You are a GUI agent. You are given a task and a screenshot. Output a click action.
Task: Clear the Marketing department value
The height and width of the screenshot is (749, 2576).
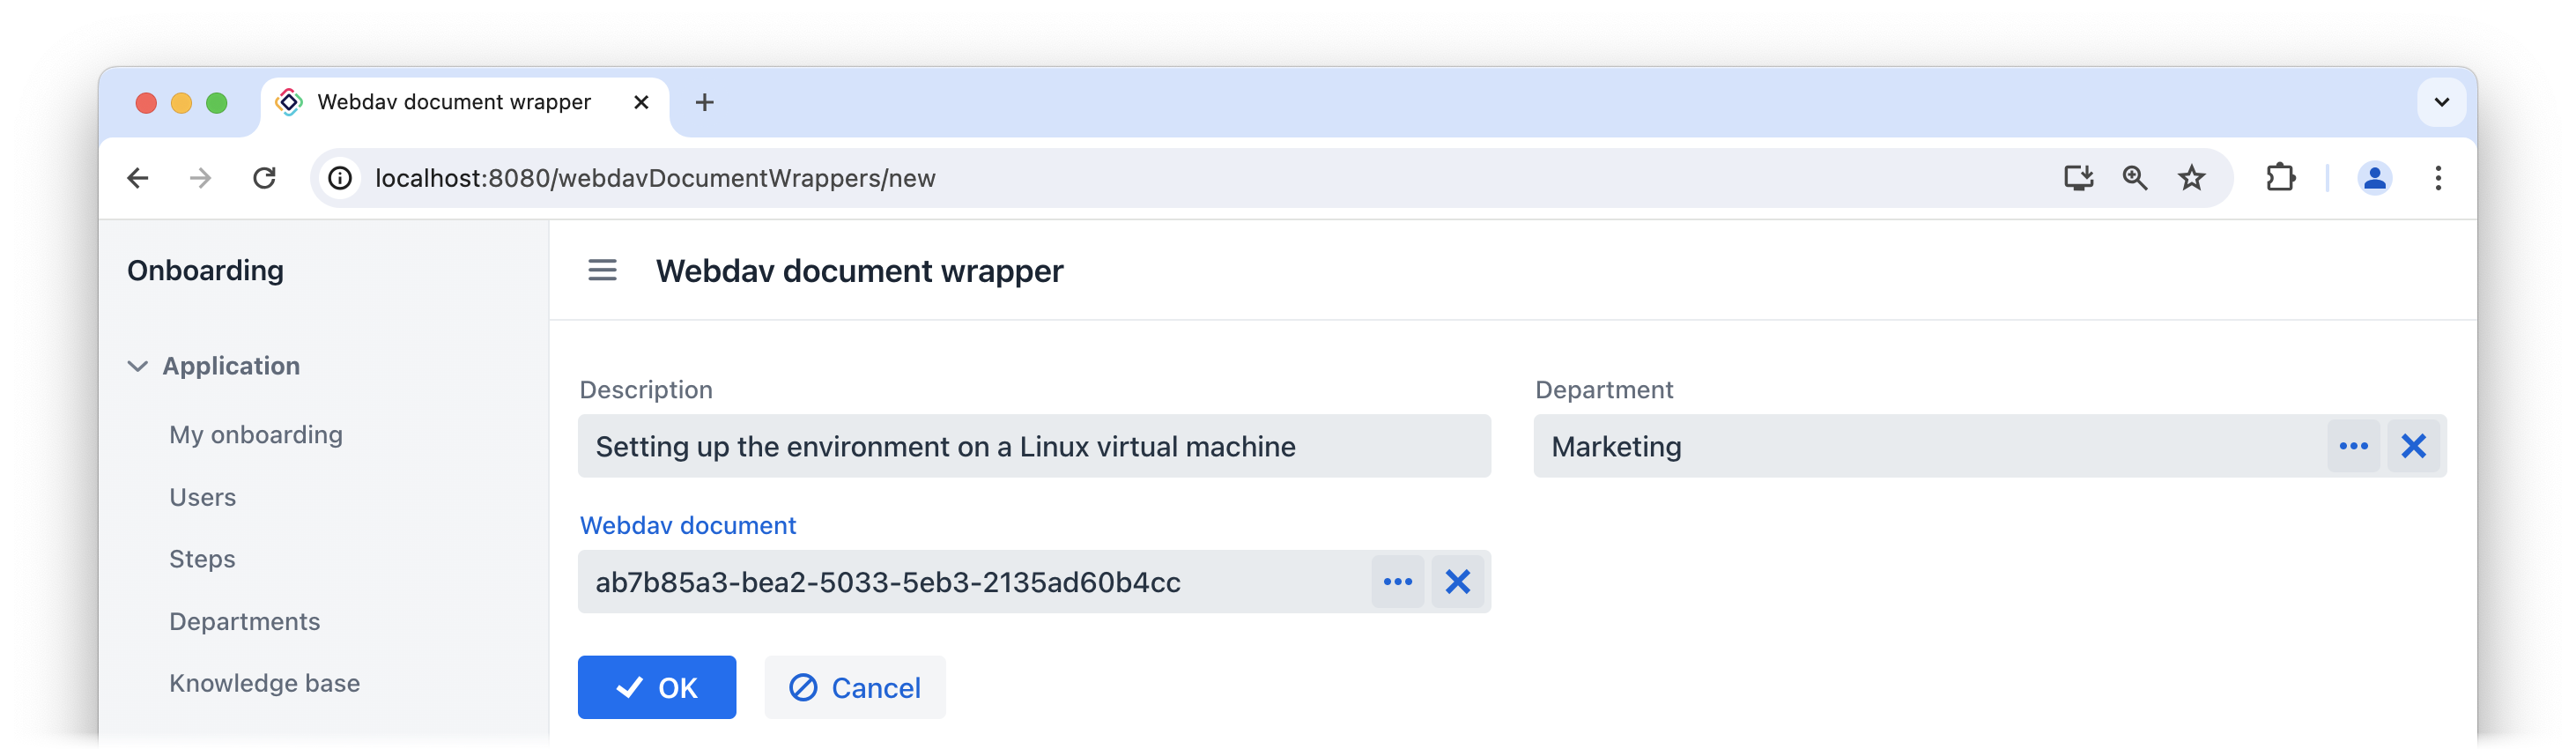[2413, 446]
